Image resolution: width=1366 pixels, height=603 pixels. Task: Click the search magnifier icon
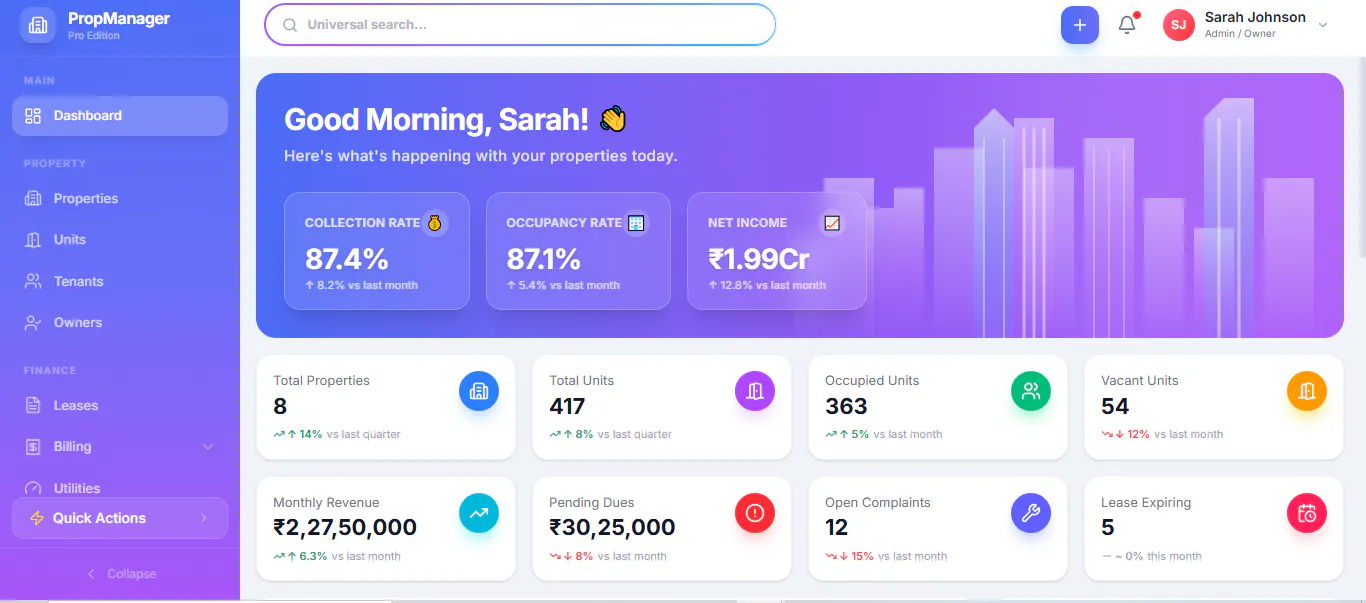(290, 25)
